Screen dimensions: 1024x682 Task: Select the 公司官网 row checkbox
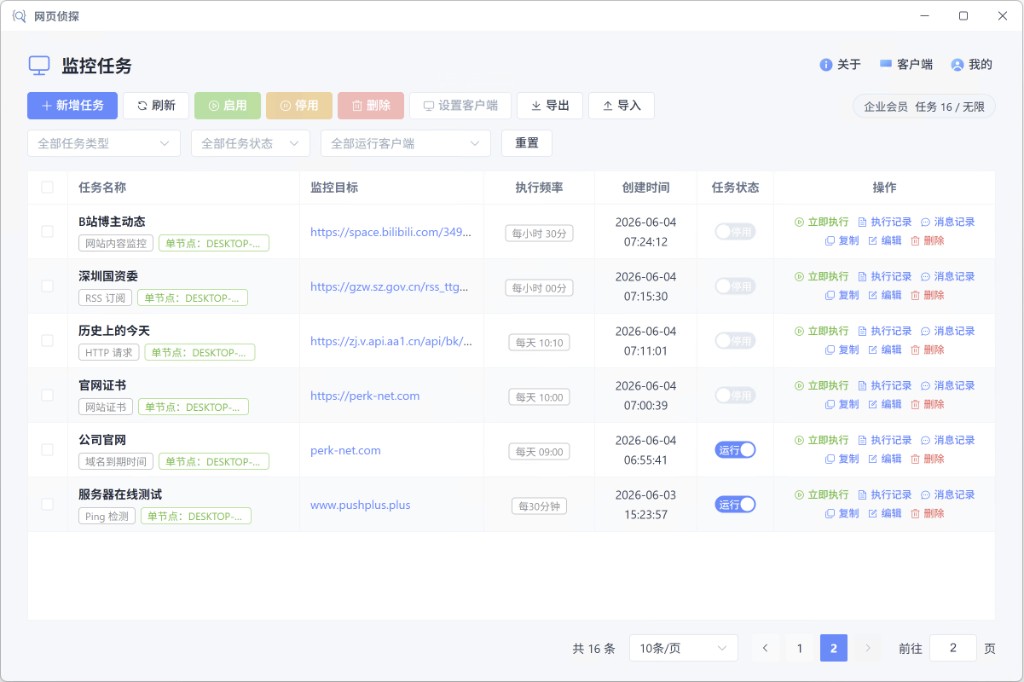click(x=47, y=450)
